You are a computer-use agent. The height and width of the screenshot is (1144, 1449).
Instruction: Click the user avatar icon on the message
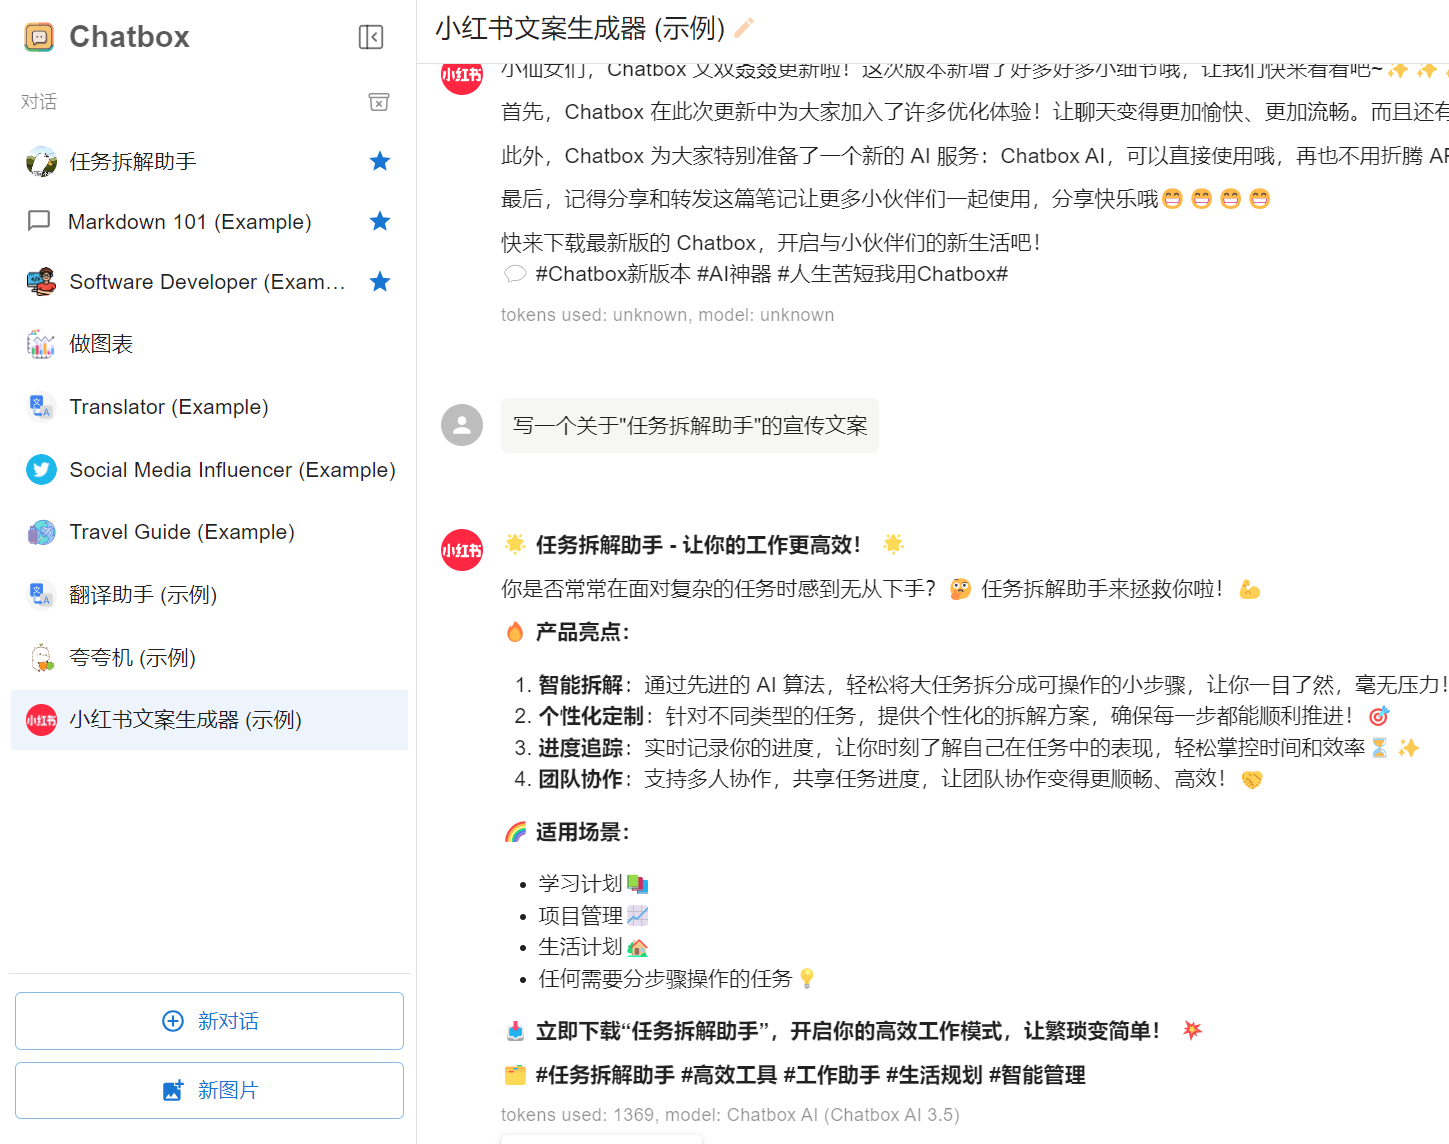tap(462, 425)
